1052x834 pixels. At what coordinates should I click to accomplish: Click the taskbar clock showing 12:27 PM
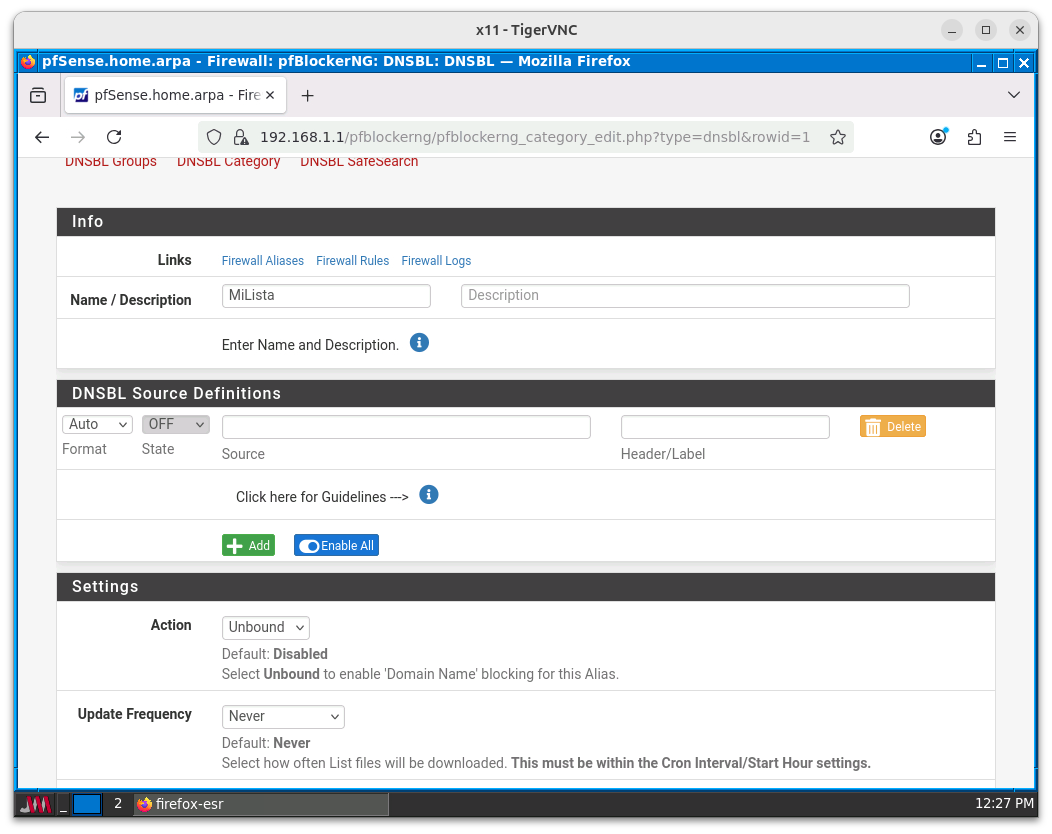point(1004,803)
